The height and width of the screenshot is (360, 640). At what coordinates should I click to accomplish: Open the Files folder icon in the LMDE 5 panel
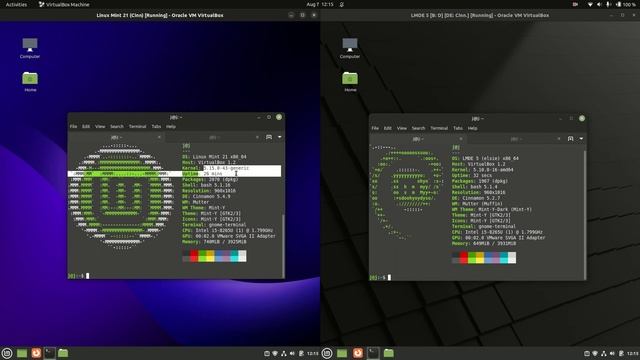(x=389, y=353)
